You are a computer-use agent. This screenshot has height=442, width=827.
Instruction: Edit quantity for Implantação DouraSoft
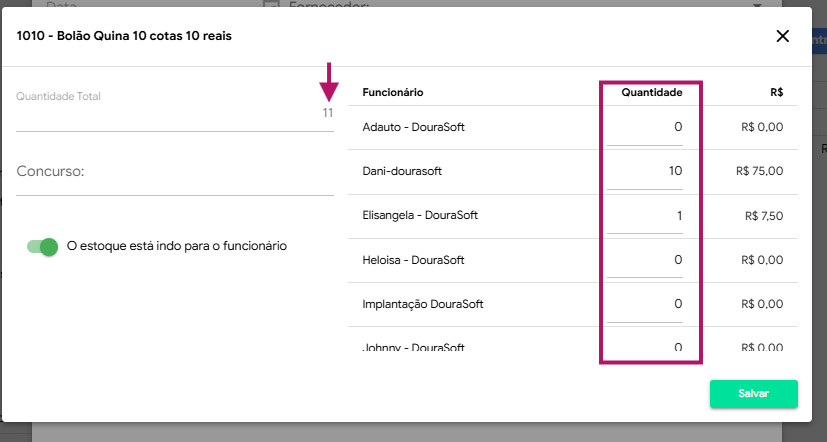click(x=645, y=304)
